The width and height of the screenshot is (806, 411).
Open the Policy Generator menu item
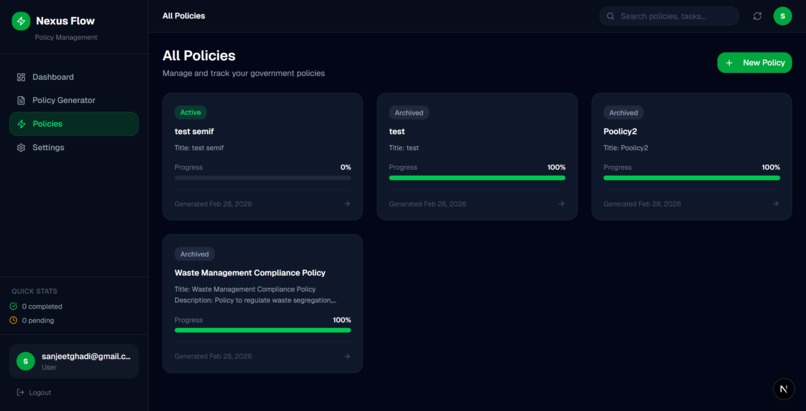74,100
